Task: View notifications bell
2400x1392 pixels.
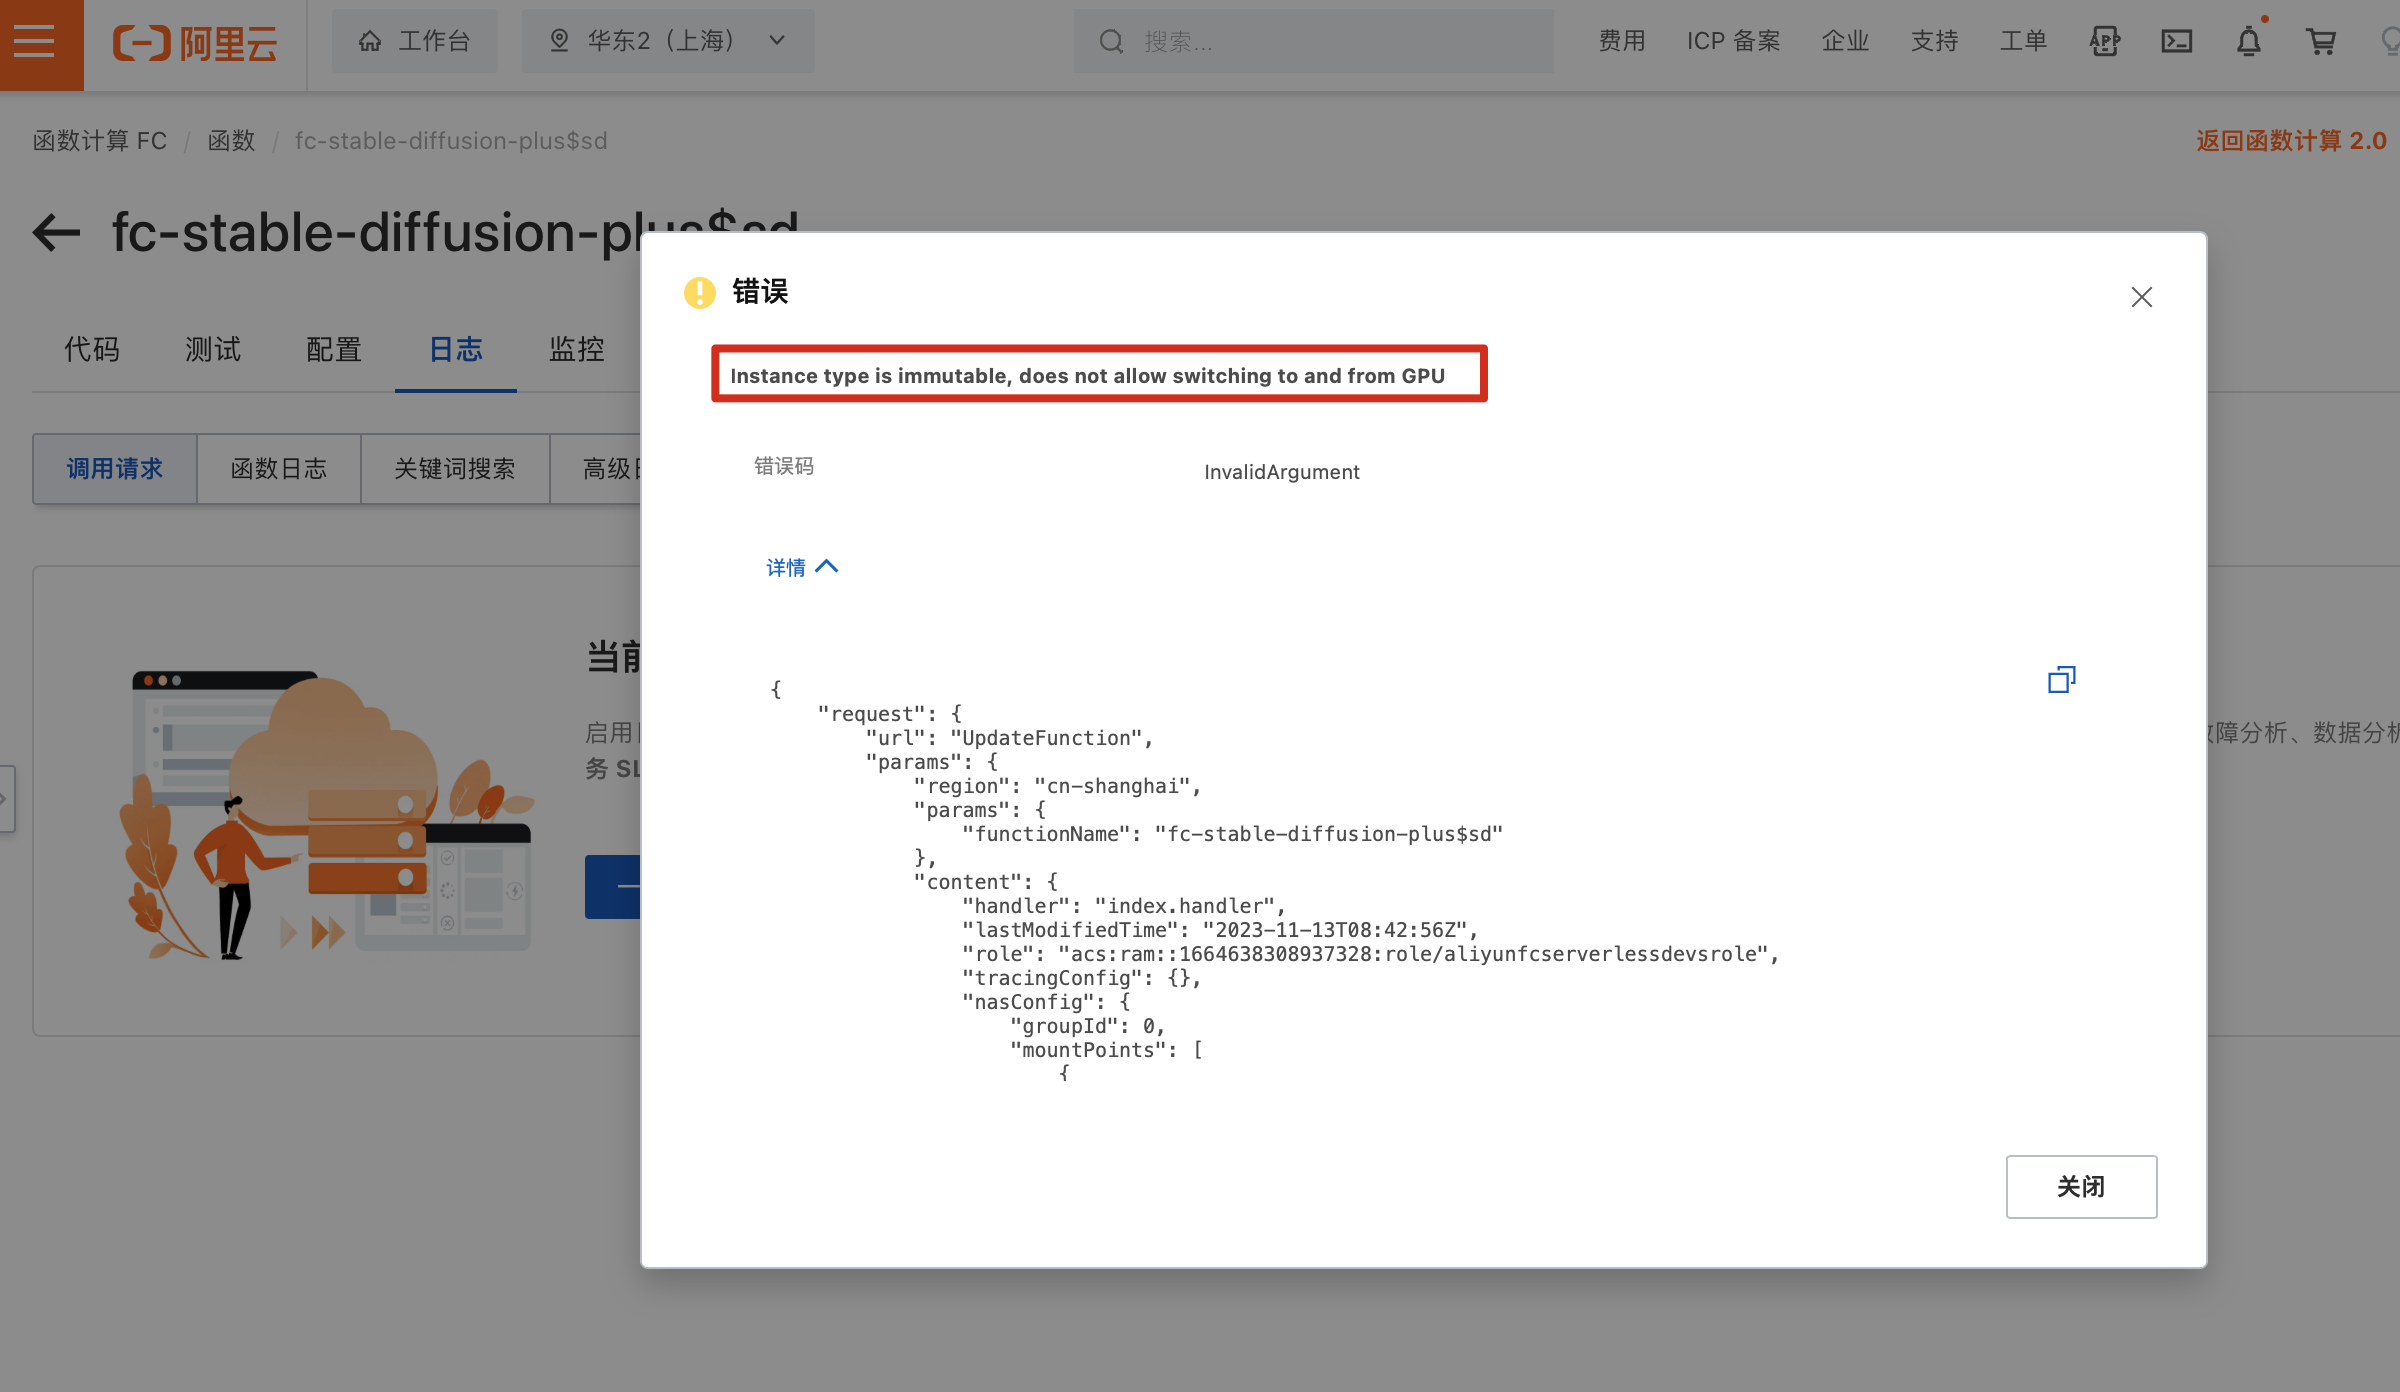Action: click(2248, 42)
